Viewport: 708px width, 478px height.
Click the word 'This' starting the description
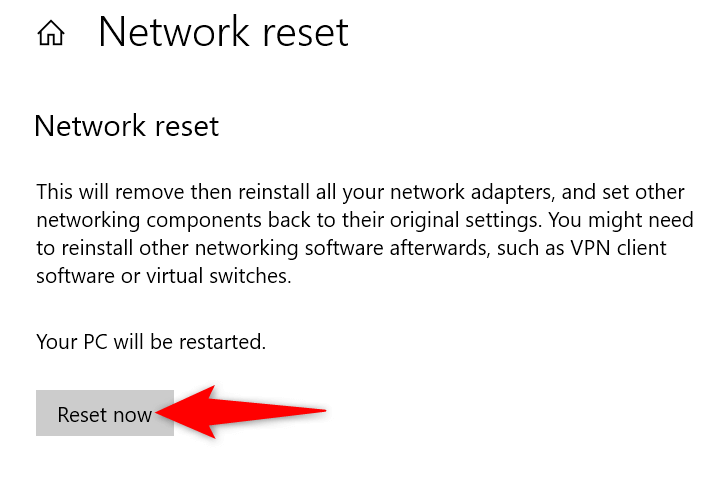tap(56, 191)
